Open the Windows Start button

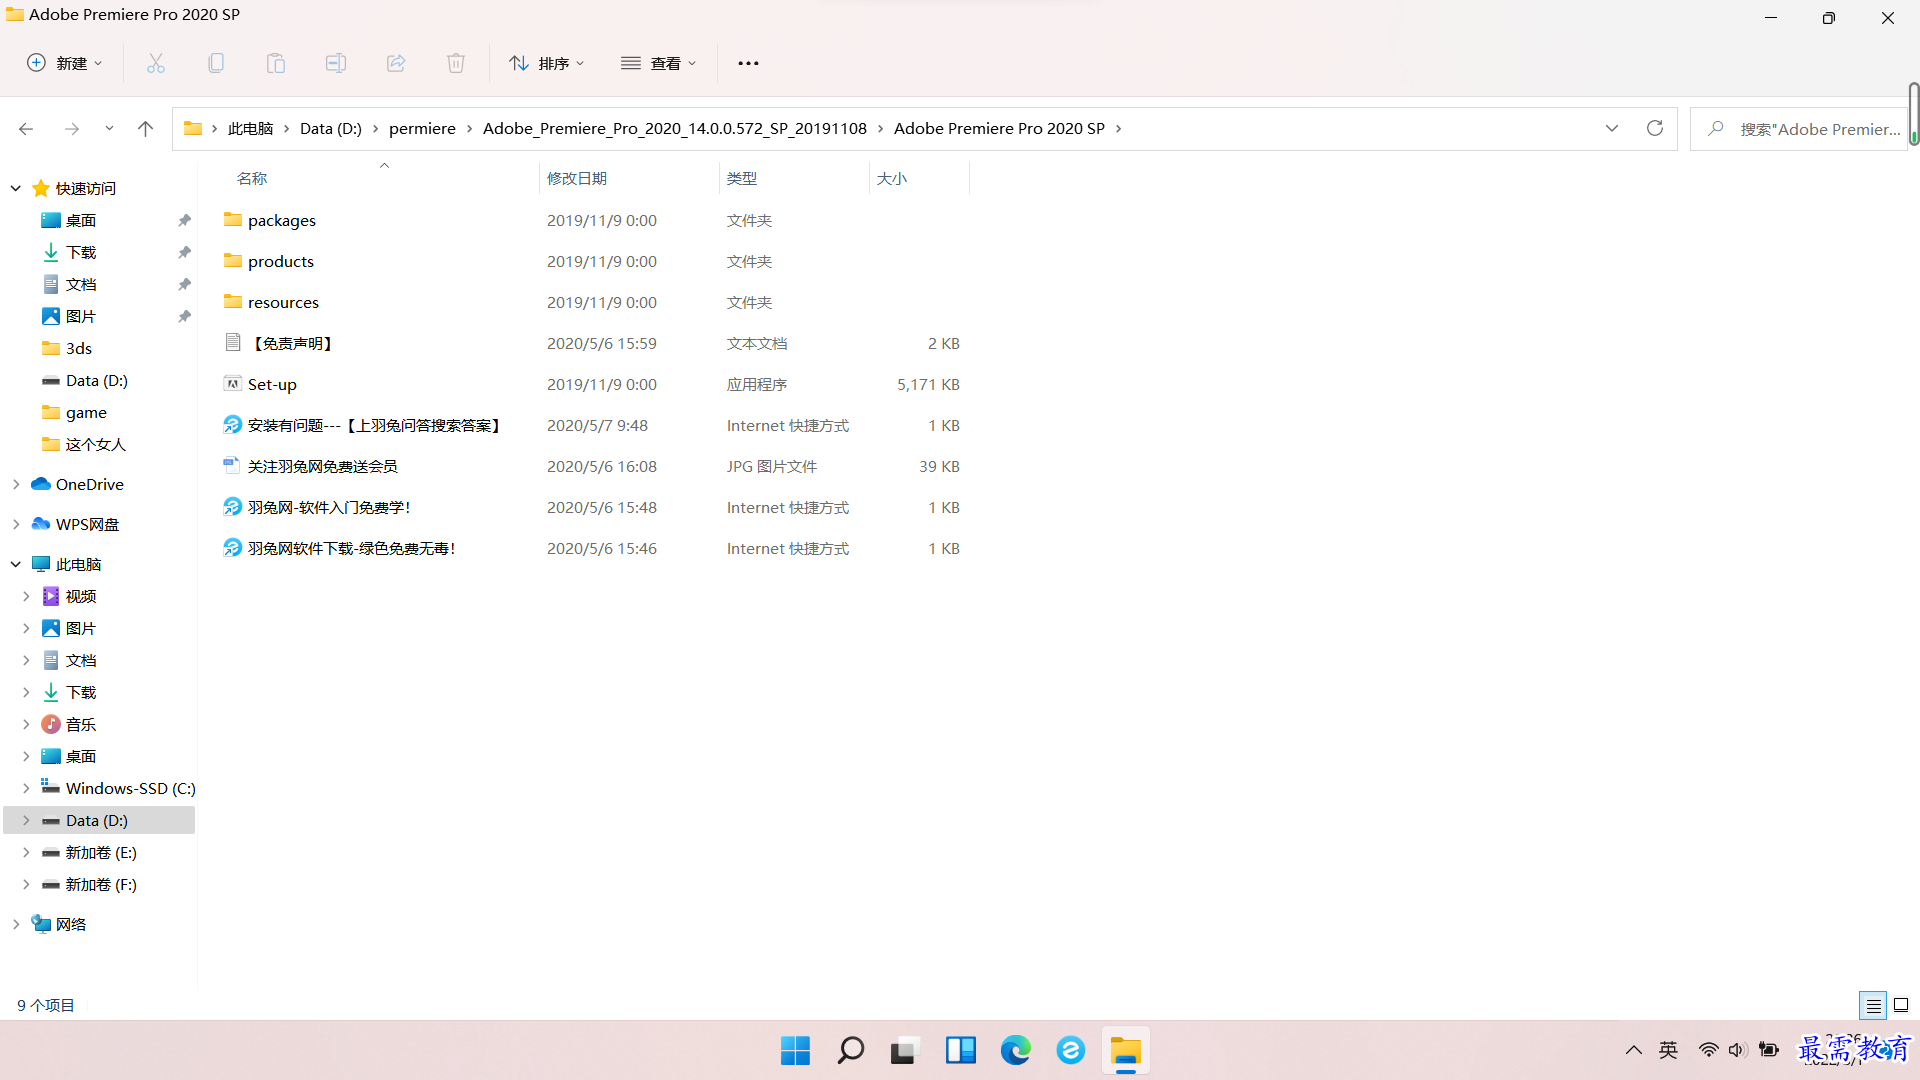pos(796,1050)
